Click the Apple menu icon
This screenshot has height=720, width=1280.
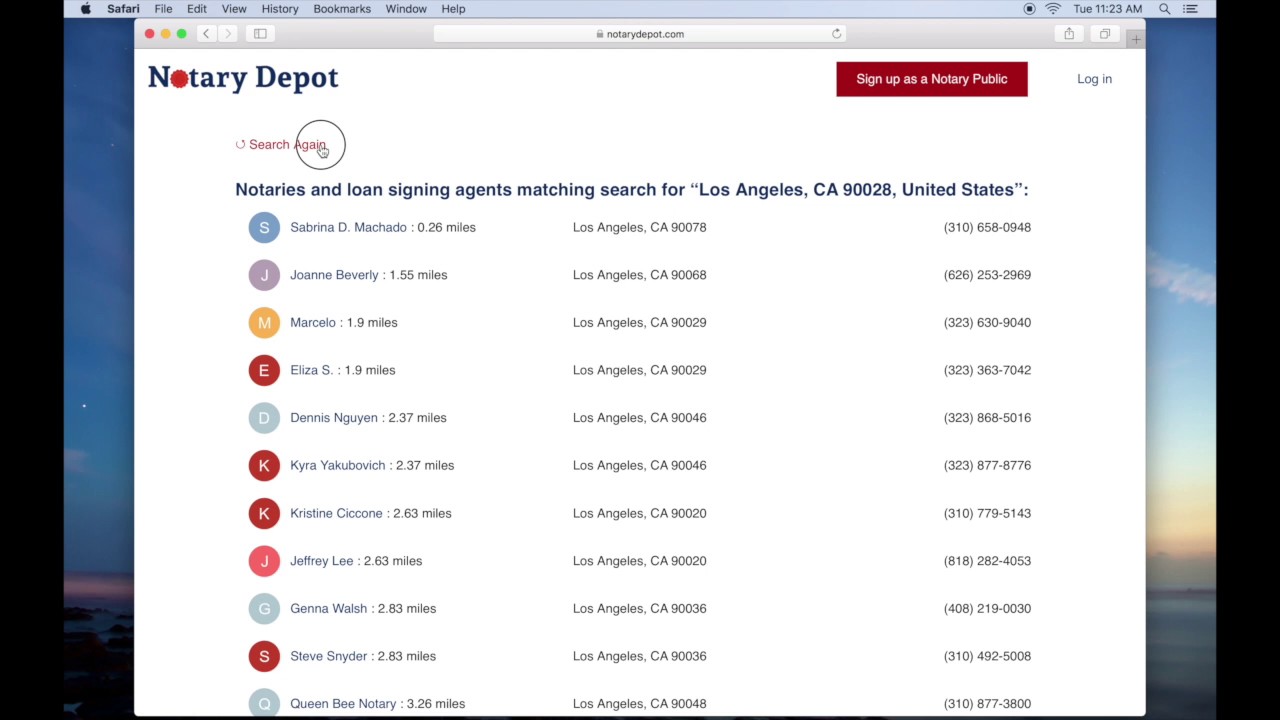(x=86, y=9)
